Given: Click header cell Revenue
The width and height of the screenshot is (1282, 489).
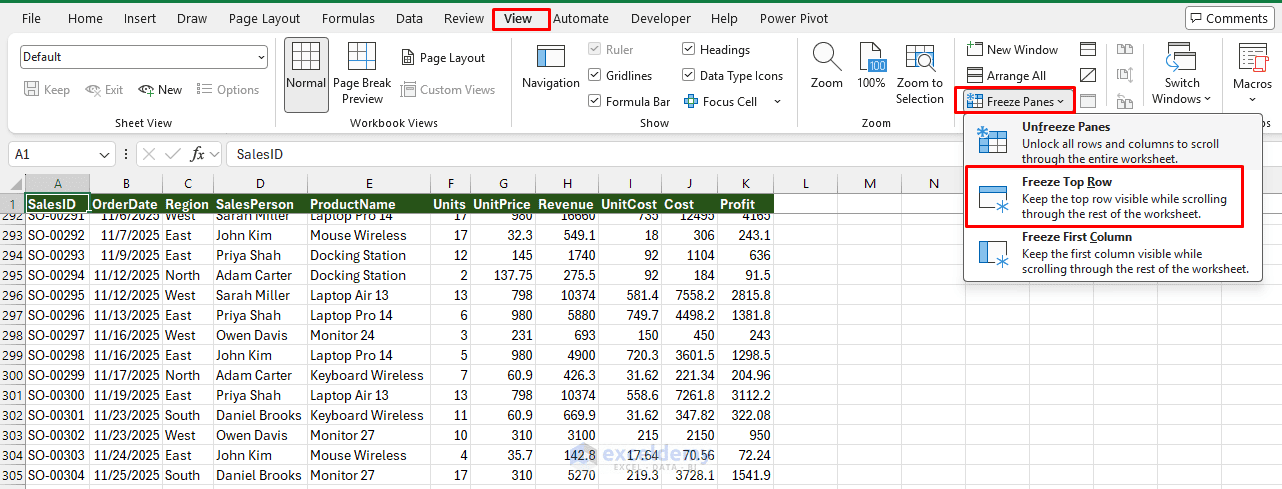Looking at the screenshot, I should (566, 204).
